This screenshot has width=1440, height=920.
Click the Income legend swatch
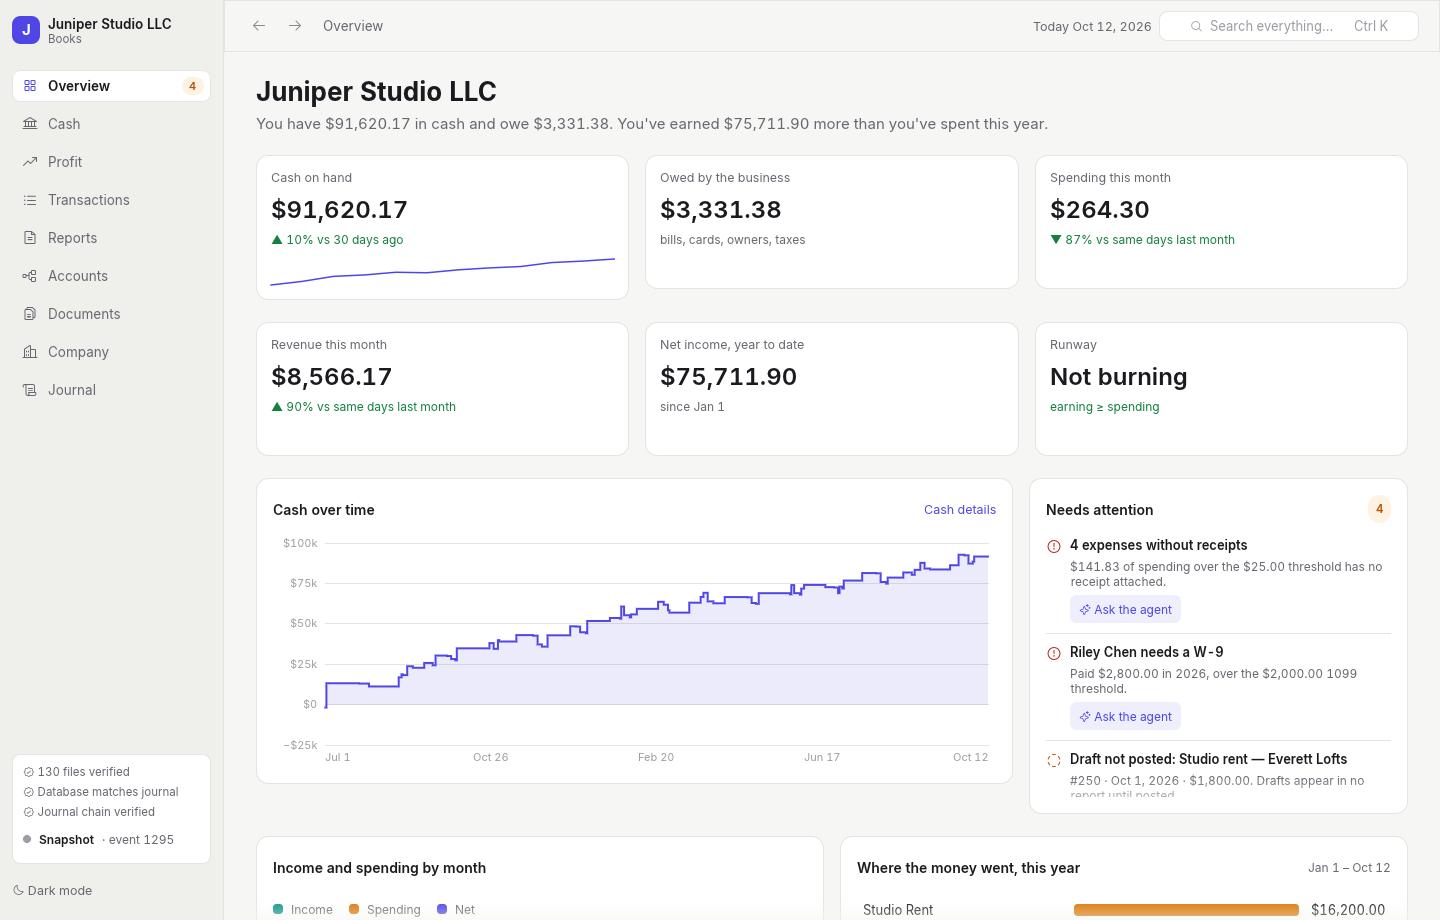(x=278, y=909)
